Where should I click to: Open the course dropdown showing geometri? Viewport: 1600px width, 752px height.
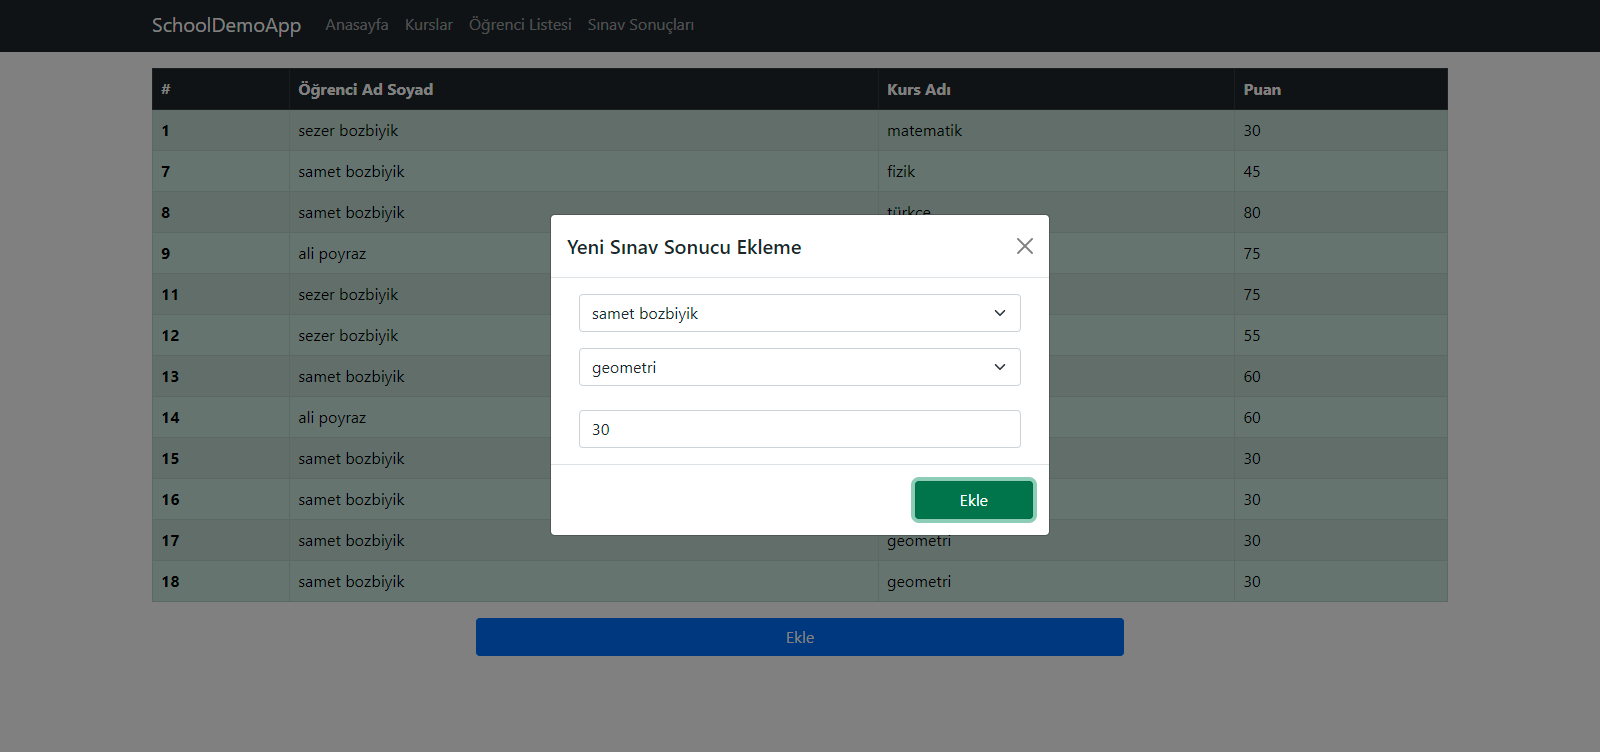click(800, 367)
